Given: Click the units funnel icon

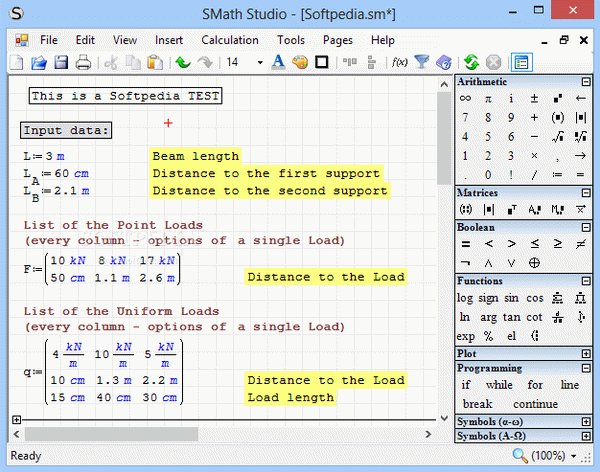Looking at the screenshot, I should tap(422, 62).
